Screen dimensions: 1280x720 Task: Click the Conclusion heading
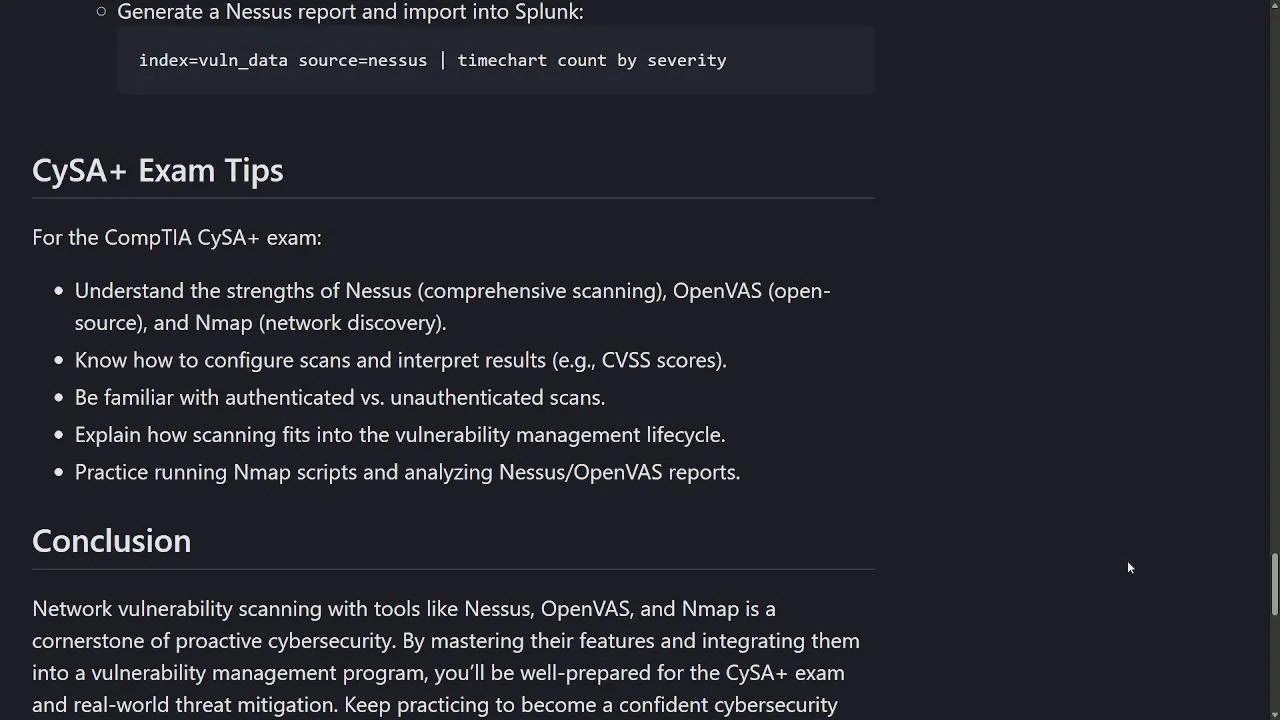coord(111,541)
